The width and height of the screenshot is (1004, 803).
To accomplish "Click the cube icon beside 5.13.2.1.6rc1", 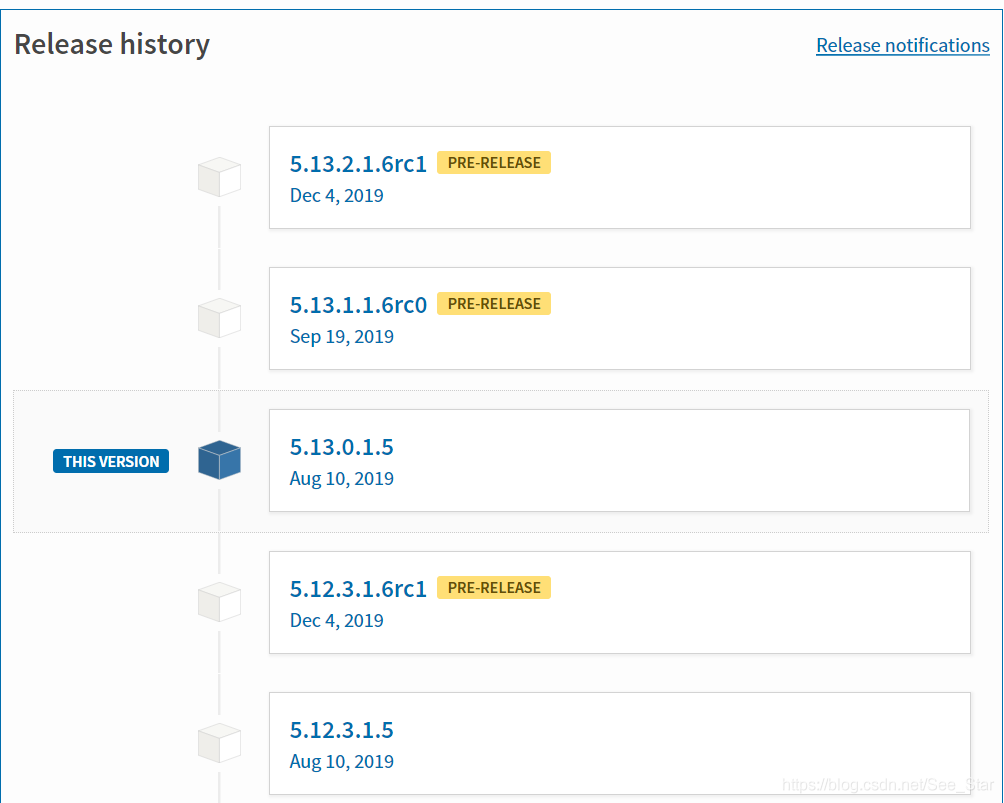I will 219,177.
